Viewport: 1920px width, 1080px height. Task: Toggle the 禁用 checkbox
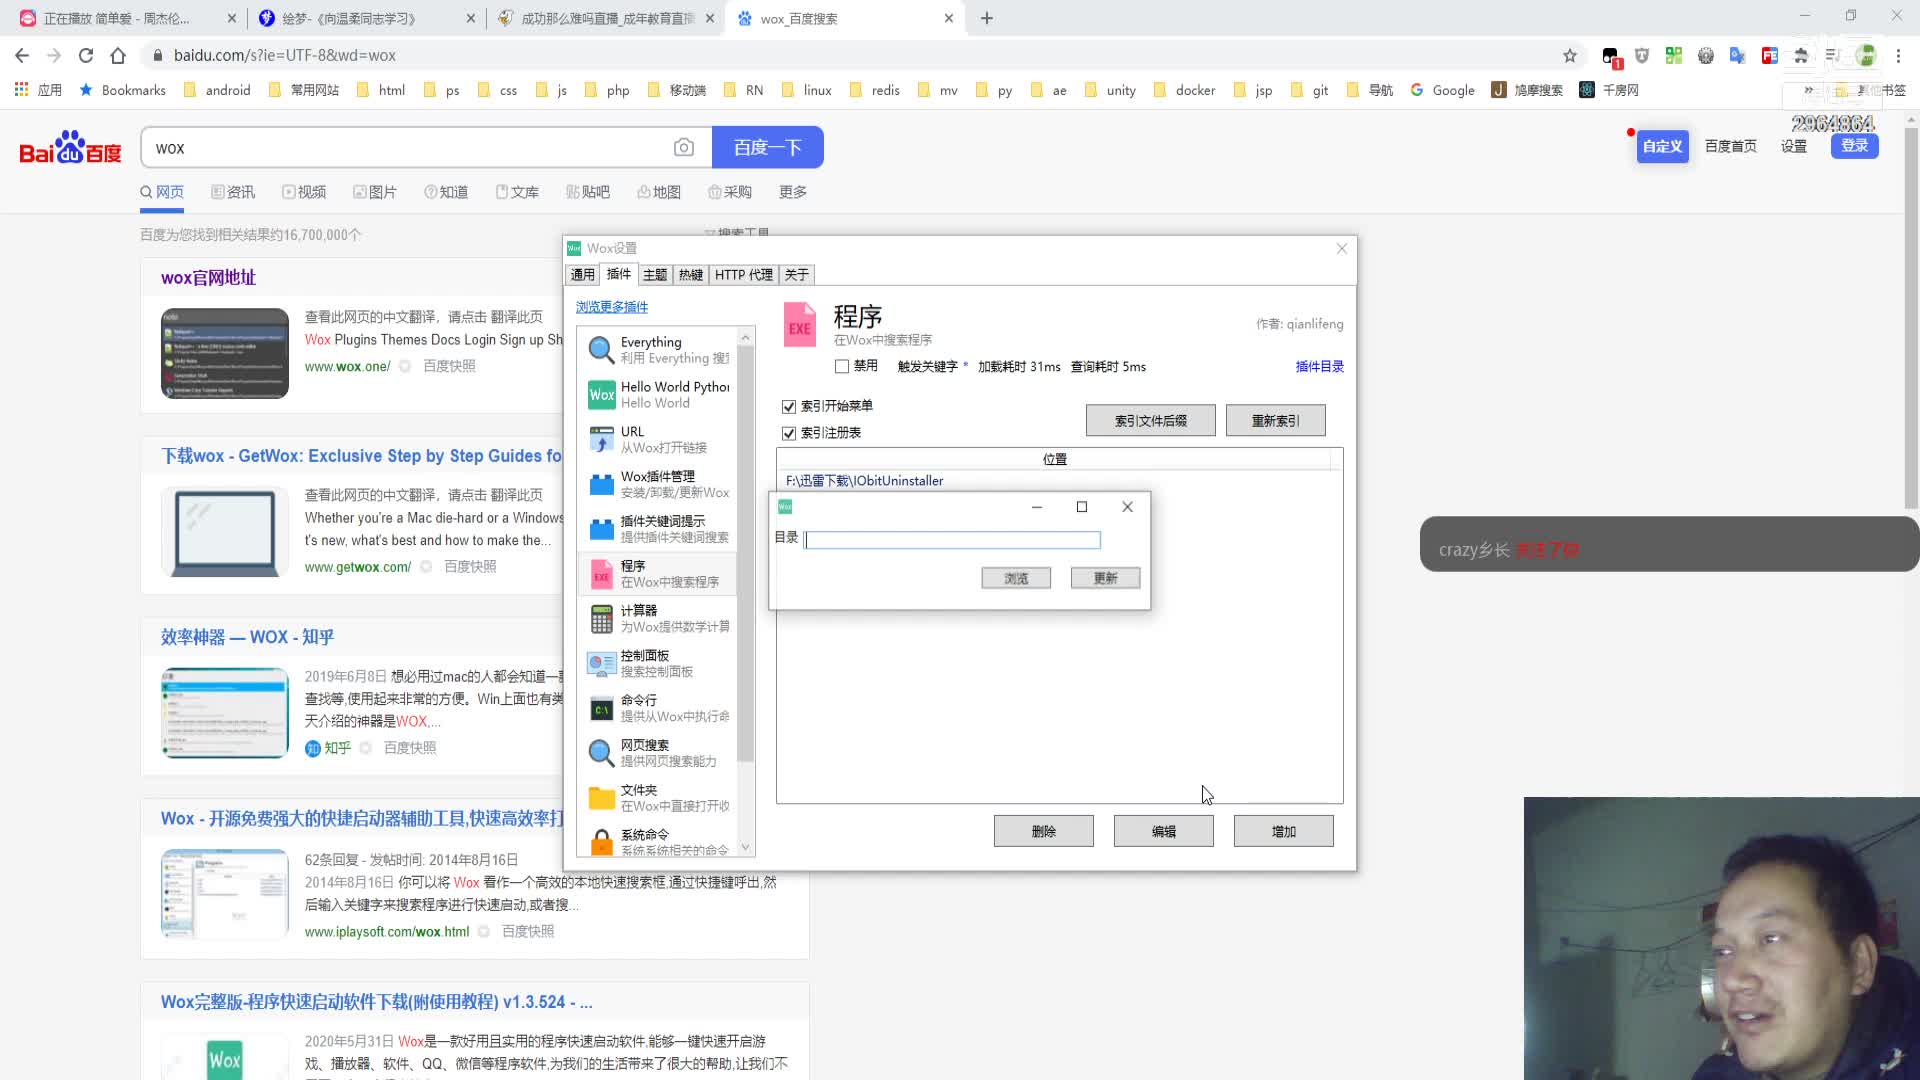(842, 367)
